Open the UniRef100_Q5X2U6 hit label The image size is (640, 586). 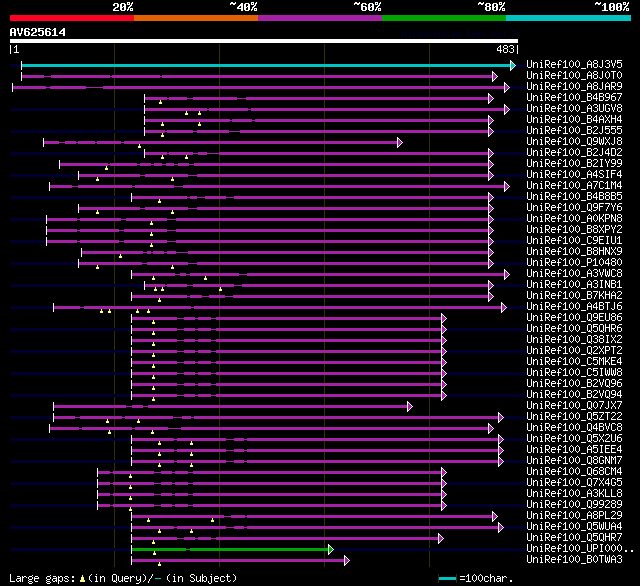[574, 439]
